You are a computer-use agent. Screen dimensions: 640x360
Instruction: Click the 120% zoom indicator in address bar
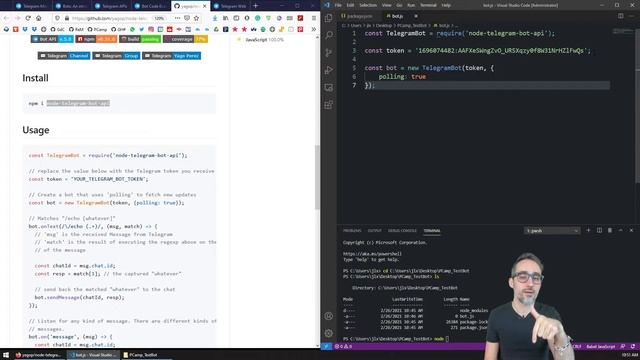159,18
